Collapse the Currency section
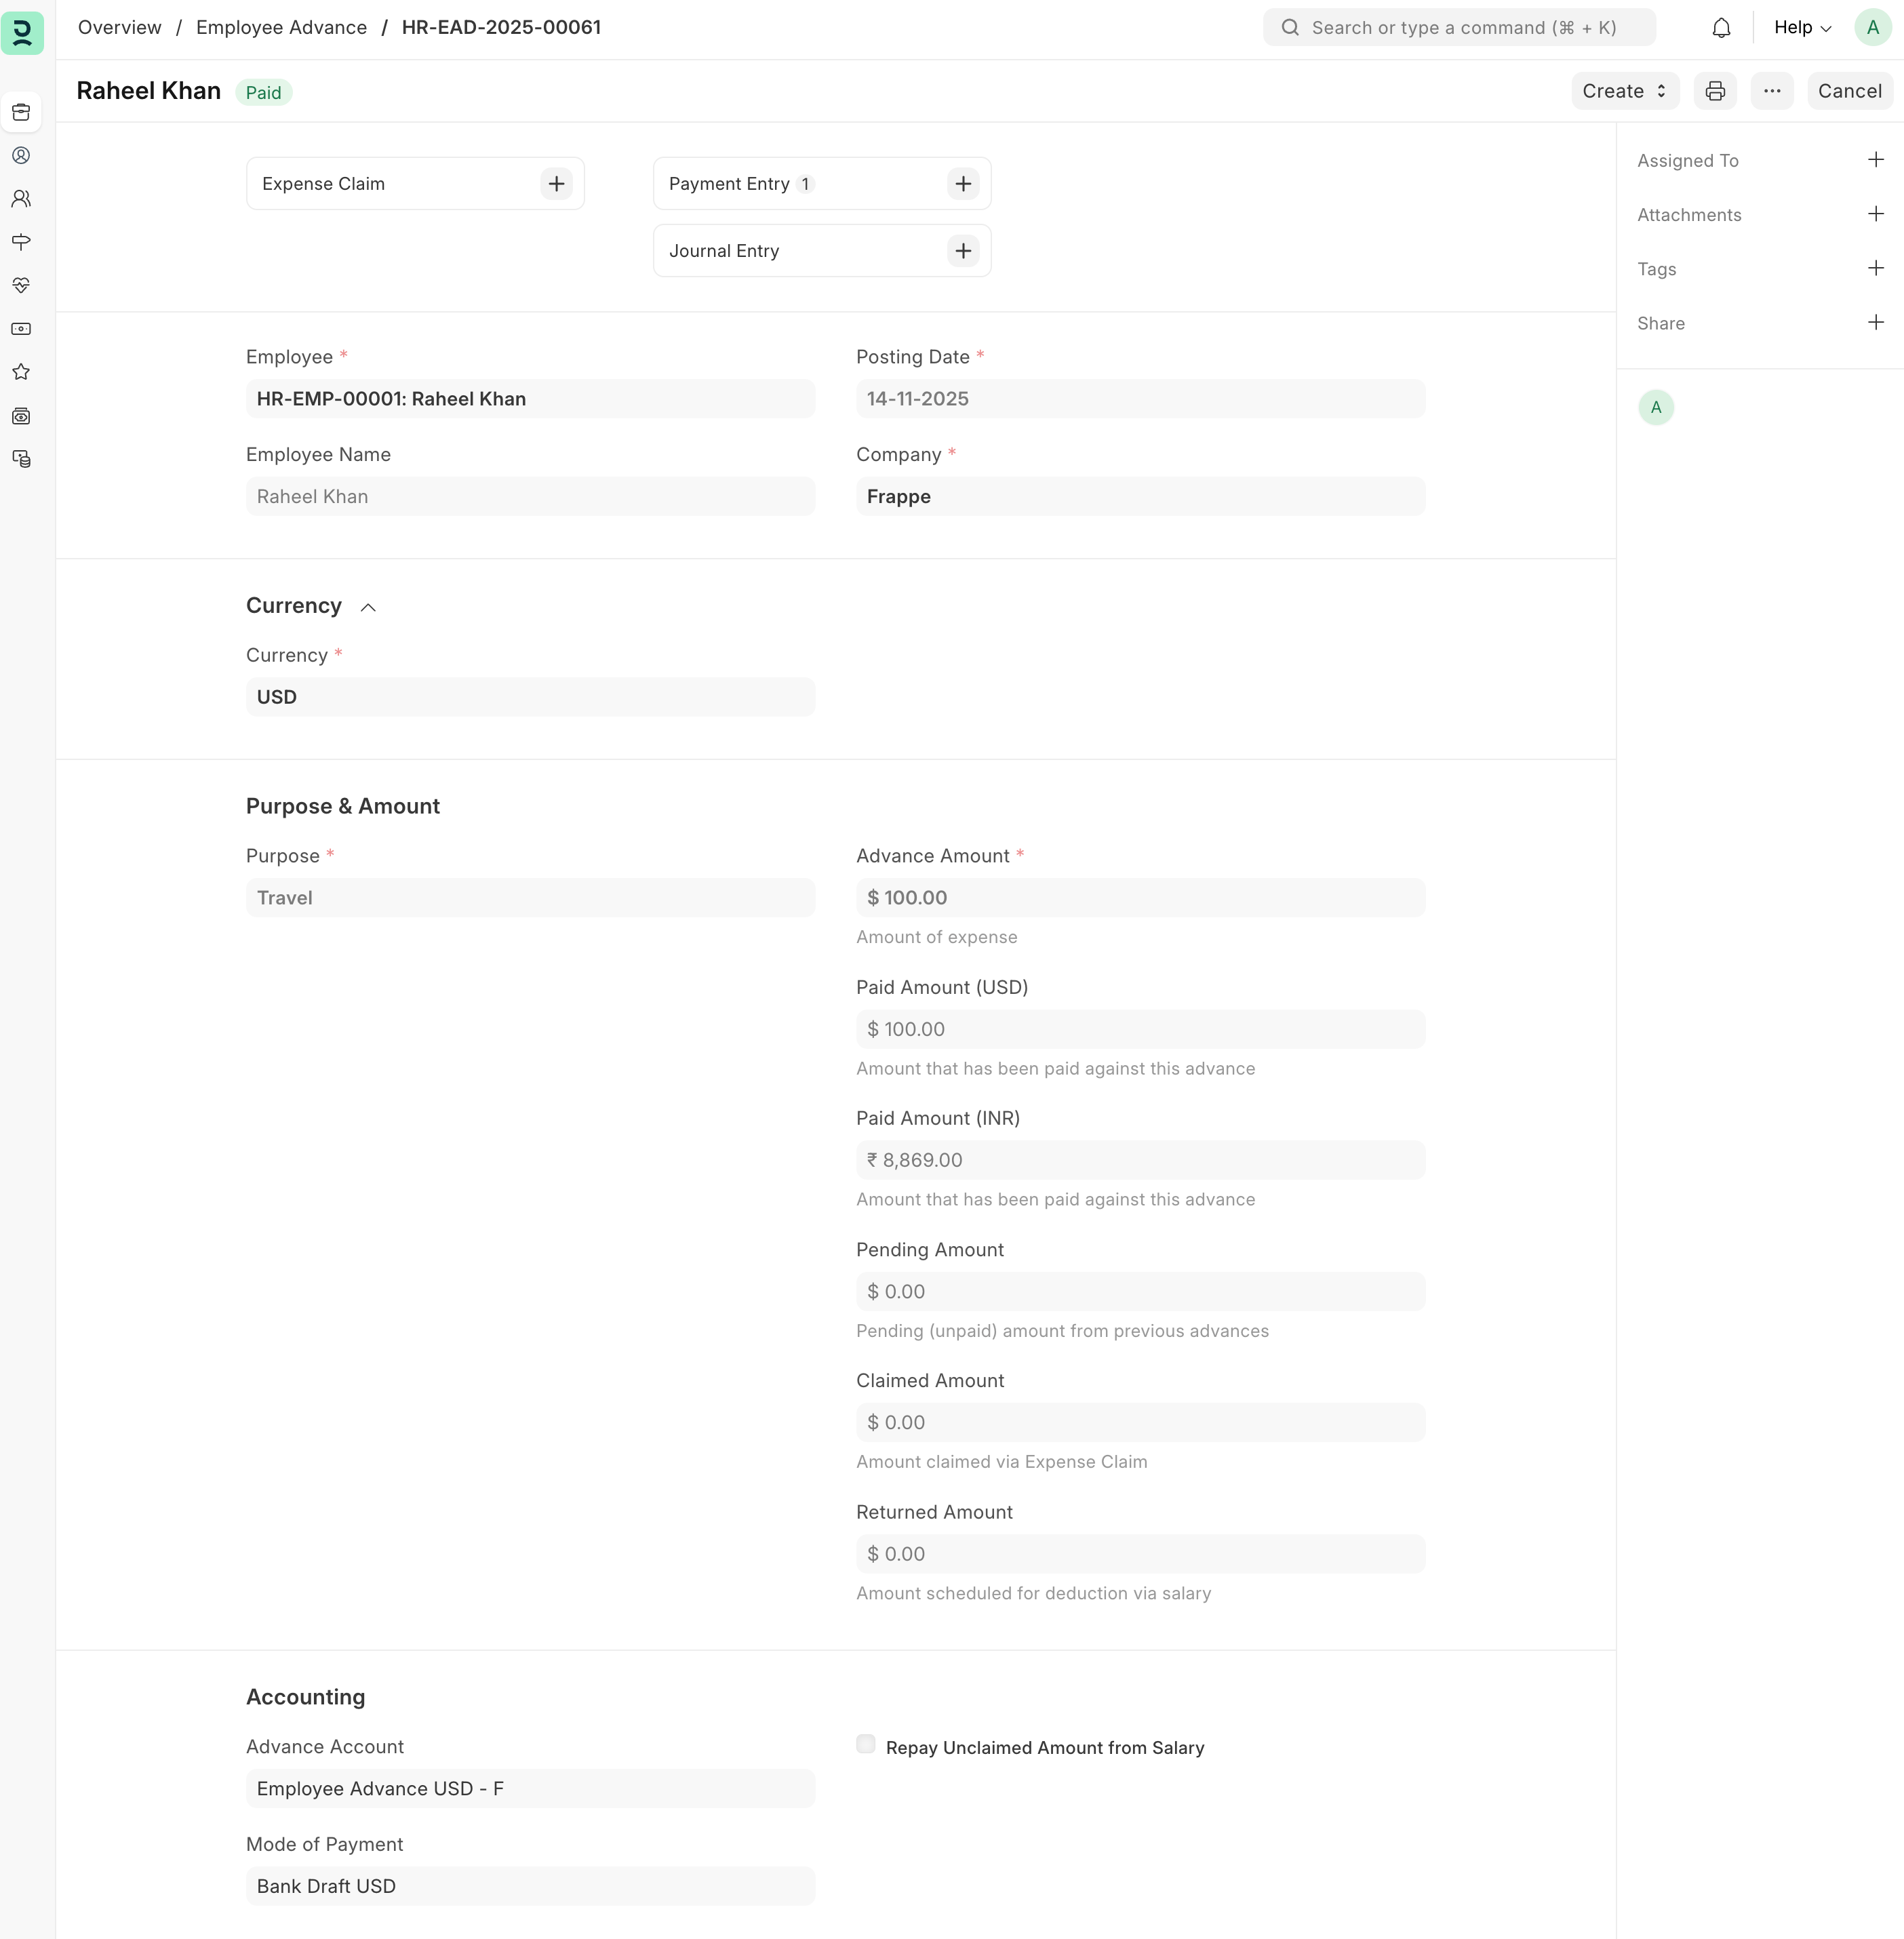 (x=368, y=607)
